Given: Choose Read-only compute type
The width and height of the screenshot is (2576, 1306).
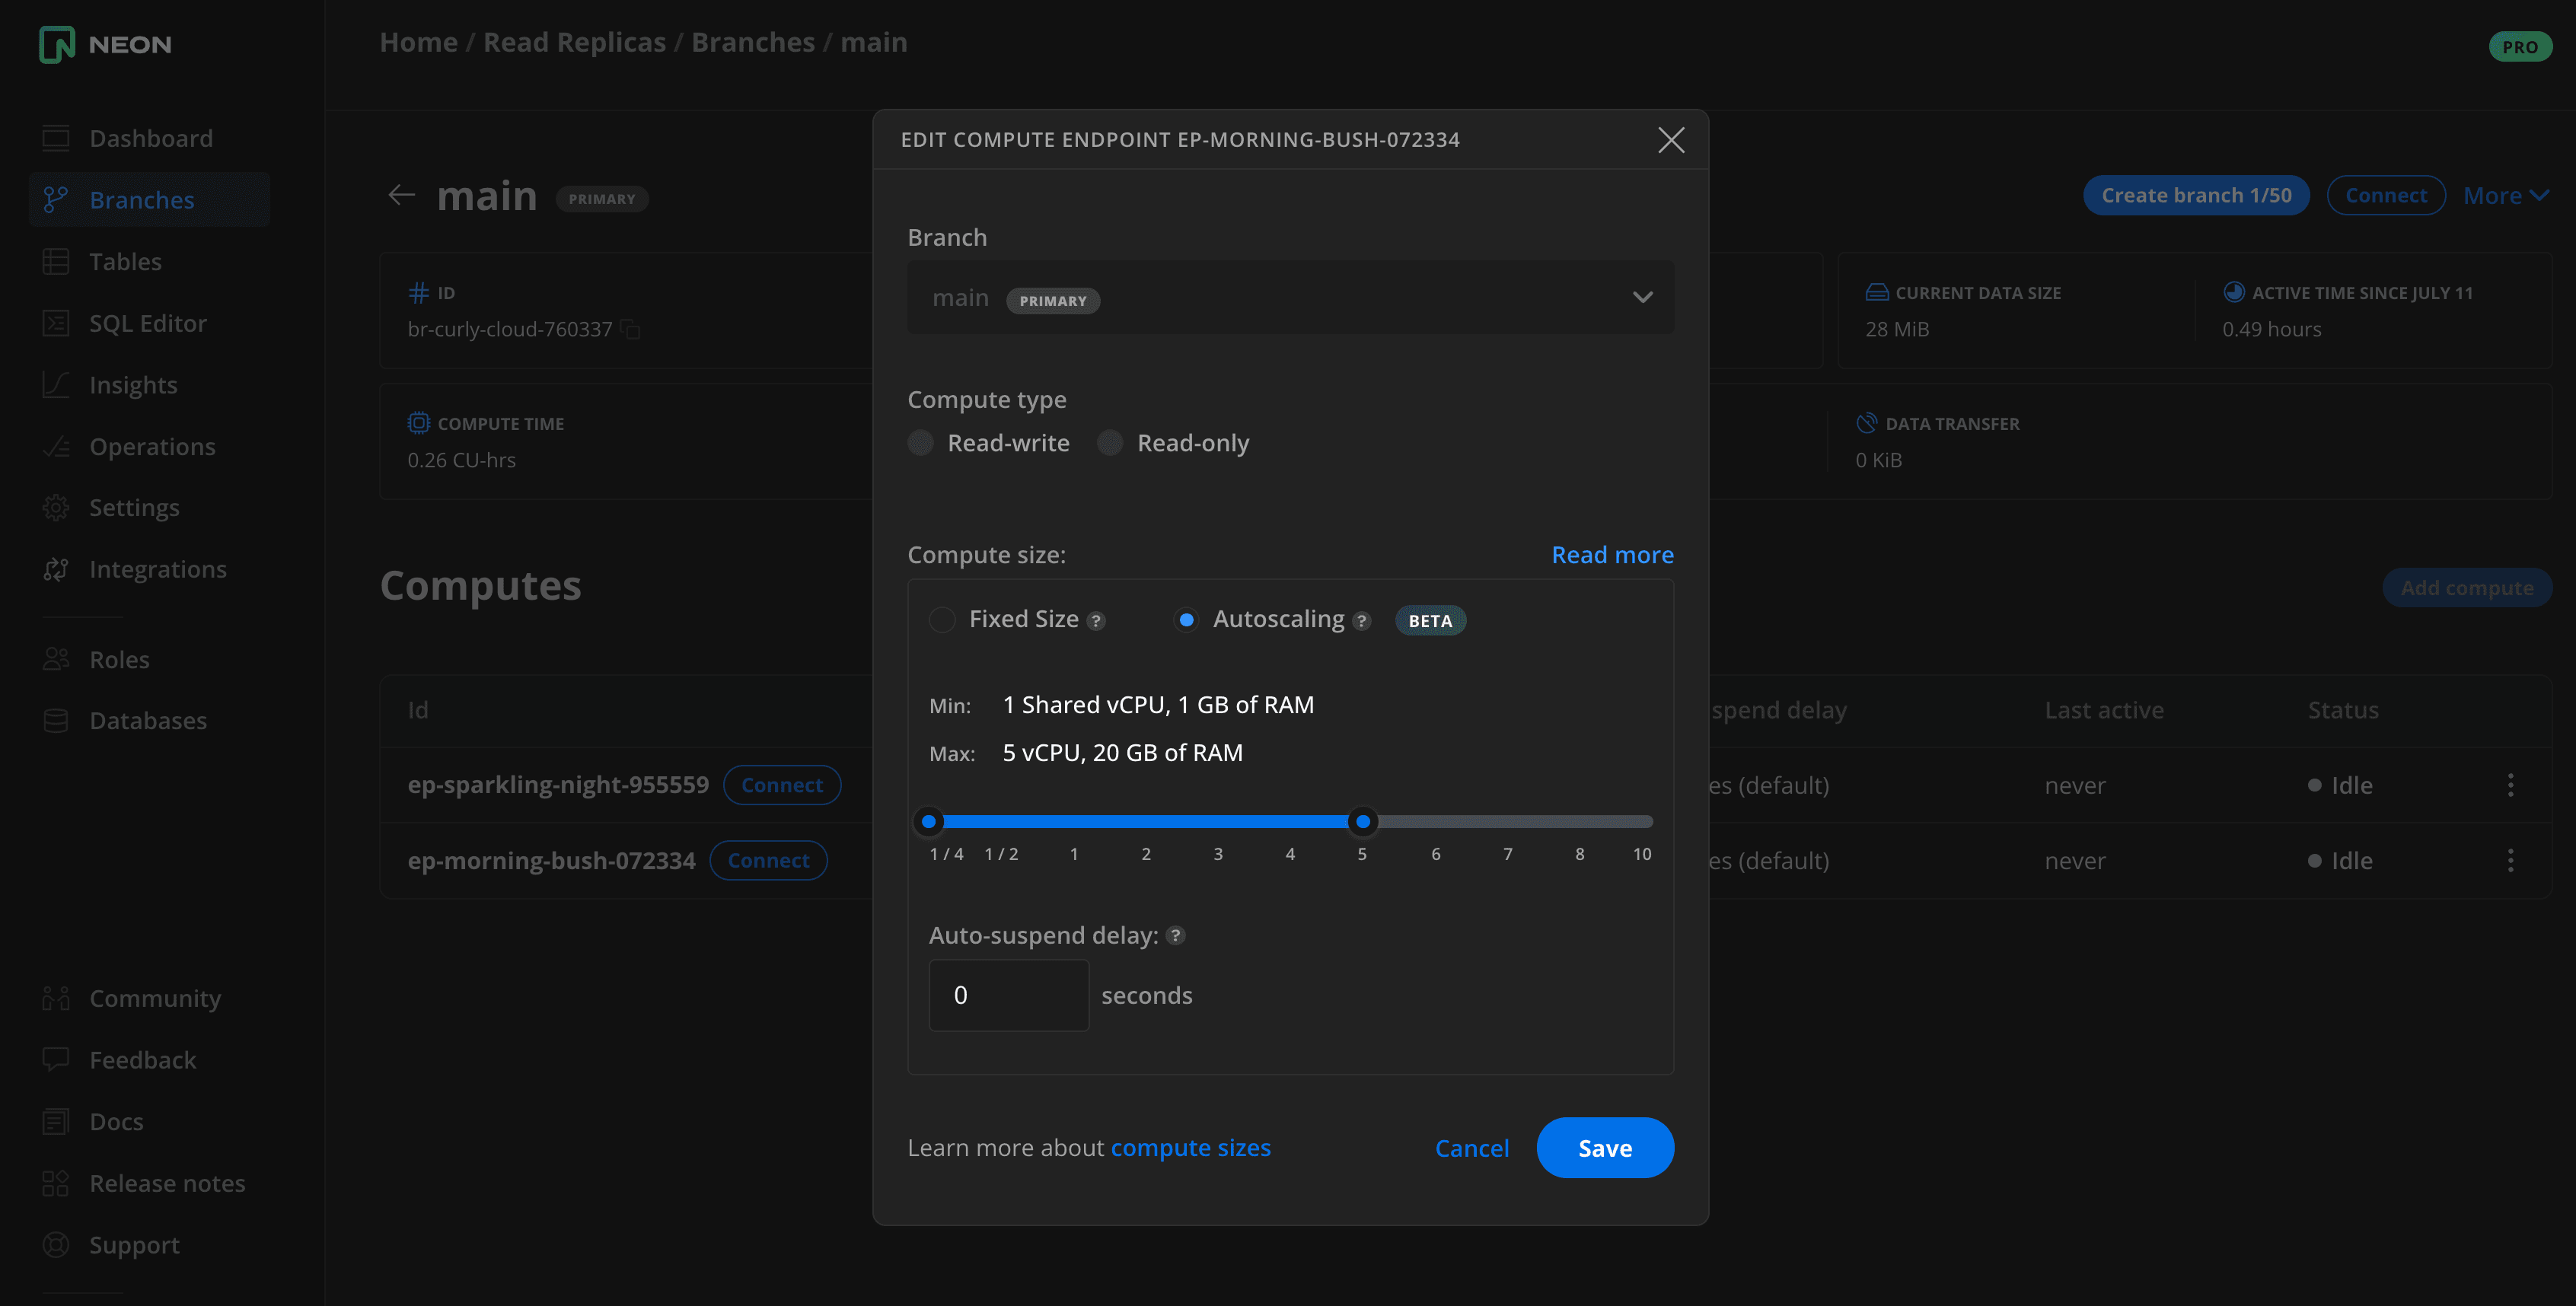Looking at the screenshot, I should pyautogui.click(x=1110, y=443).
